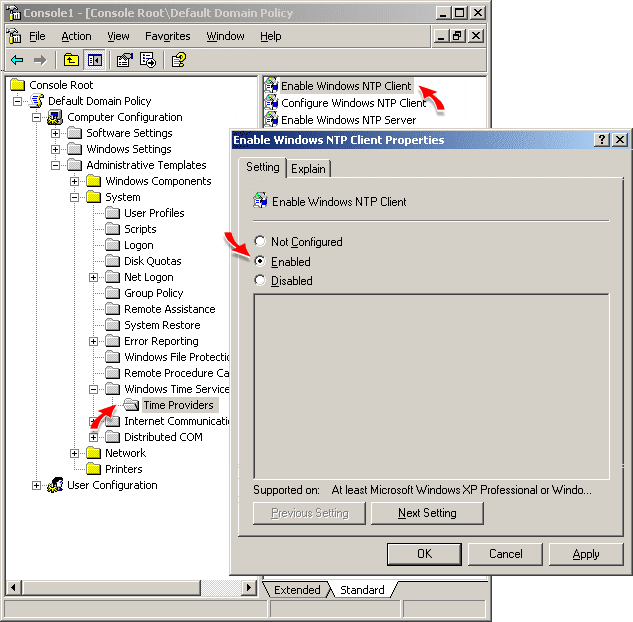Click the Properties toolbar icon
Viewport: 633px width, 622px height.
pos(124,60)
